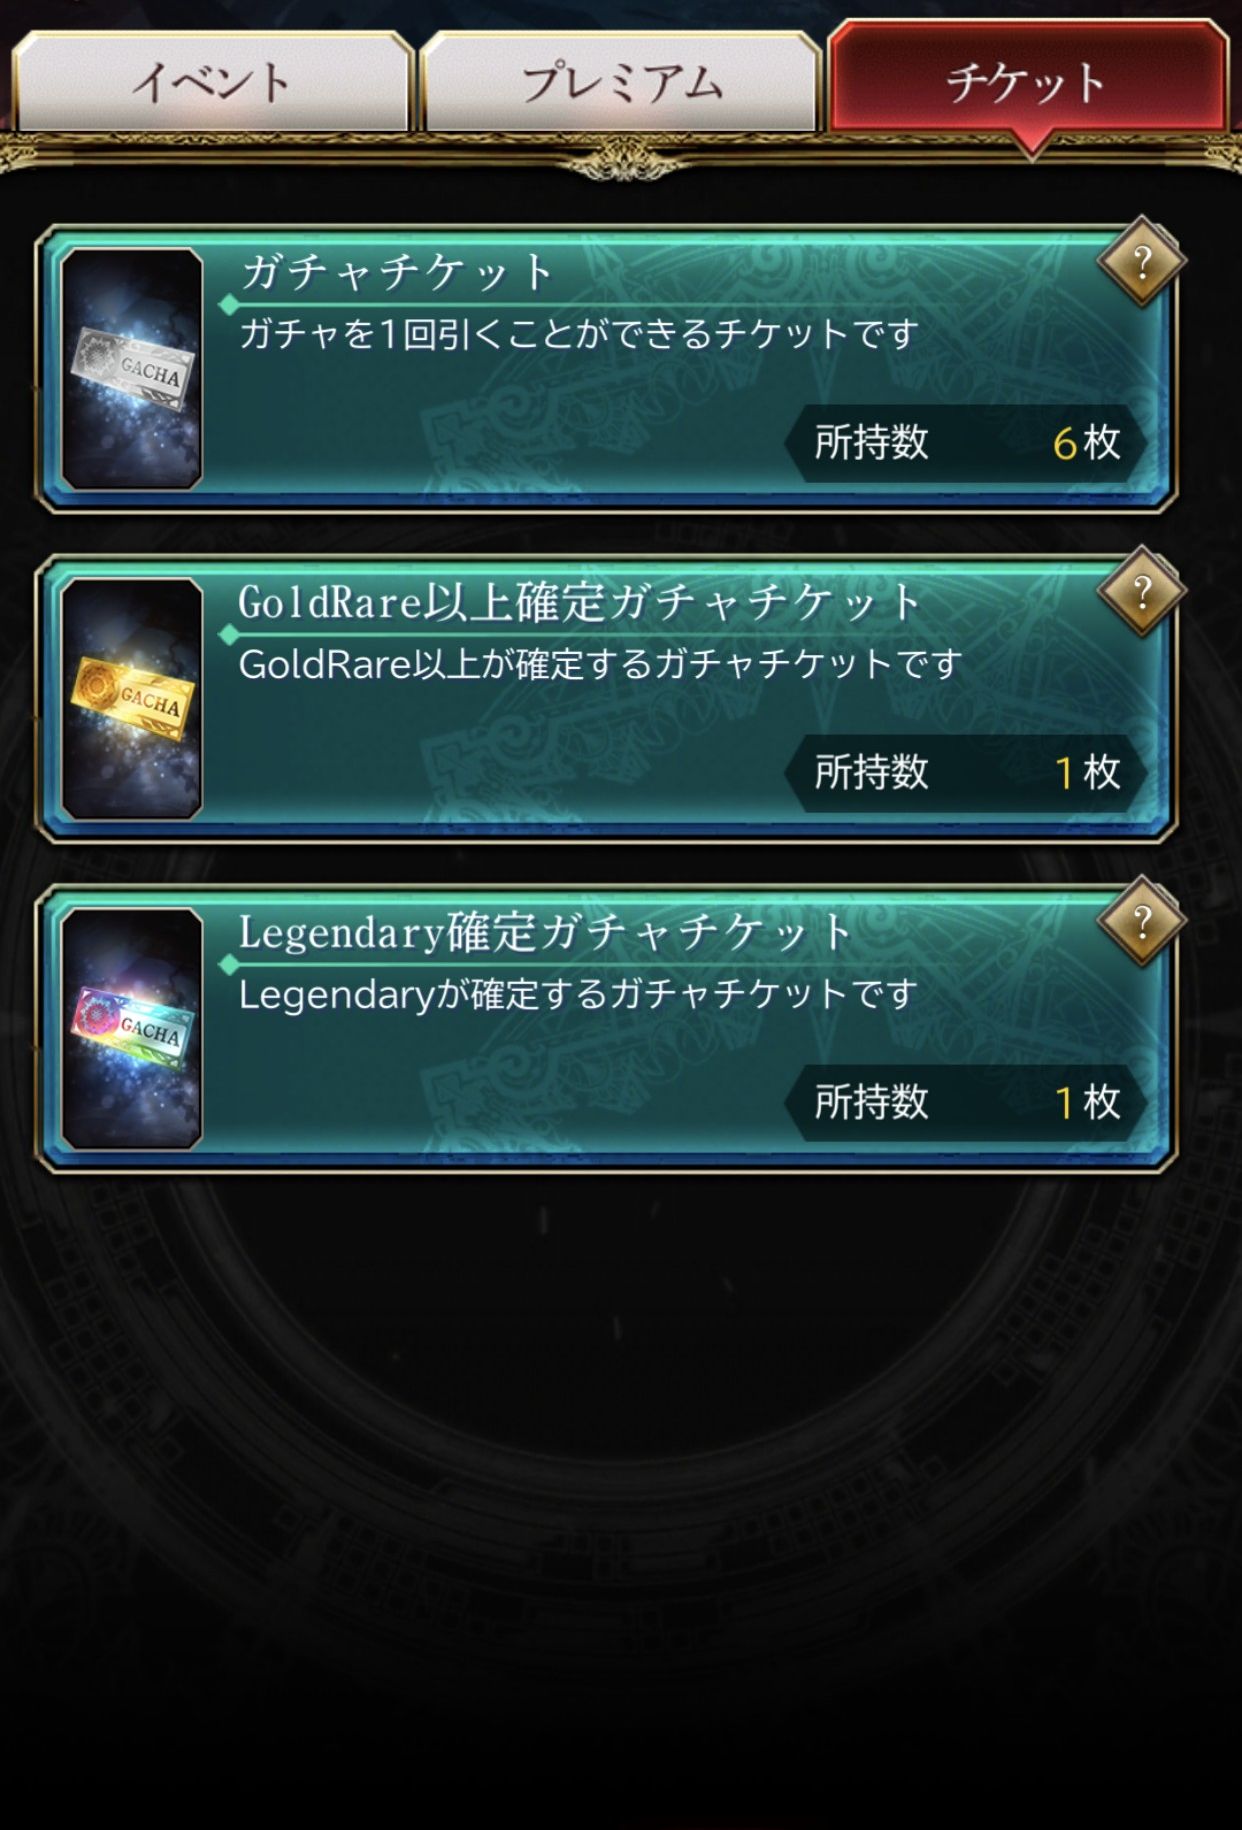Image resolution: width=1242 pixels, height=1830 pixels.
Task: Tap GoldRare ticket's 所持数 1枚 badge
Action: pyautogui.click(x=966, y=773)
